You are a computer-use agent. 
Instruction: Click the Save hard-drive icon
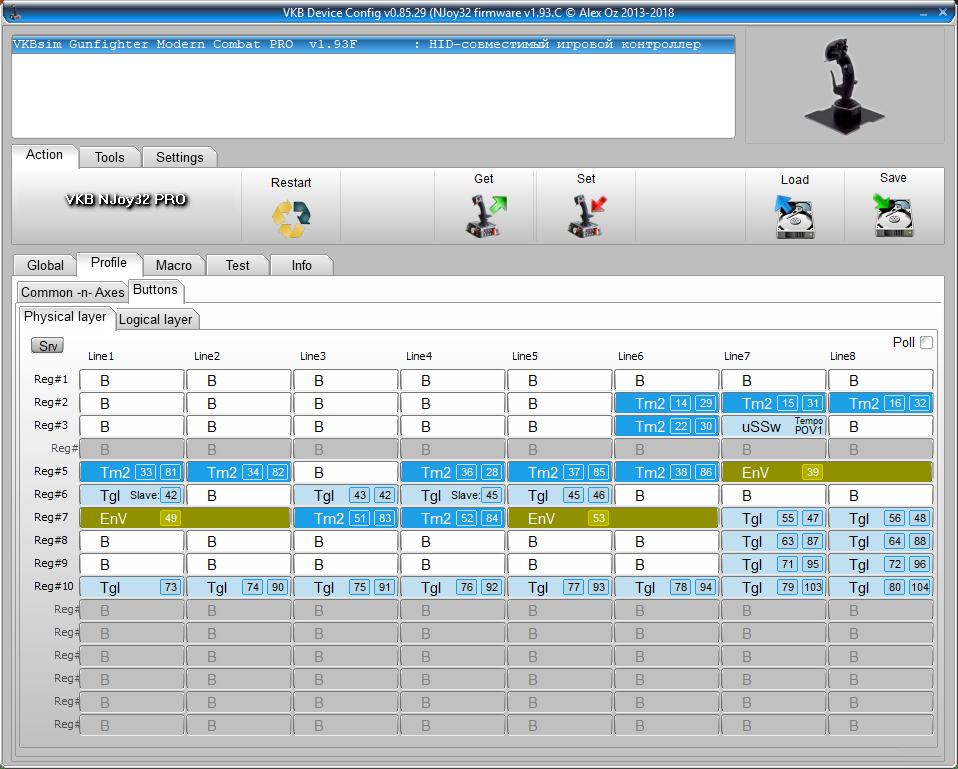tap(893, 215)
